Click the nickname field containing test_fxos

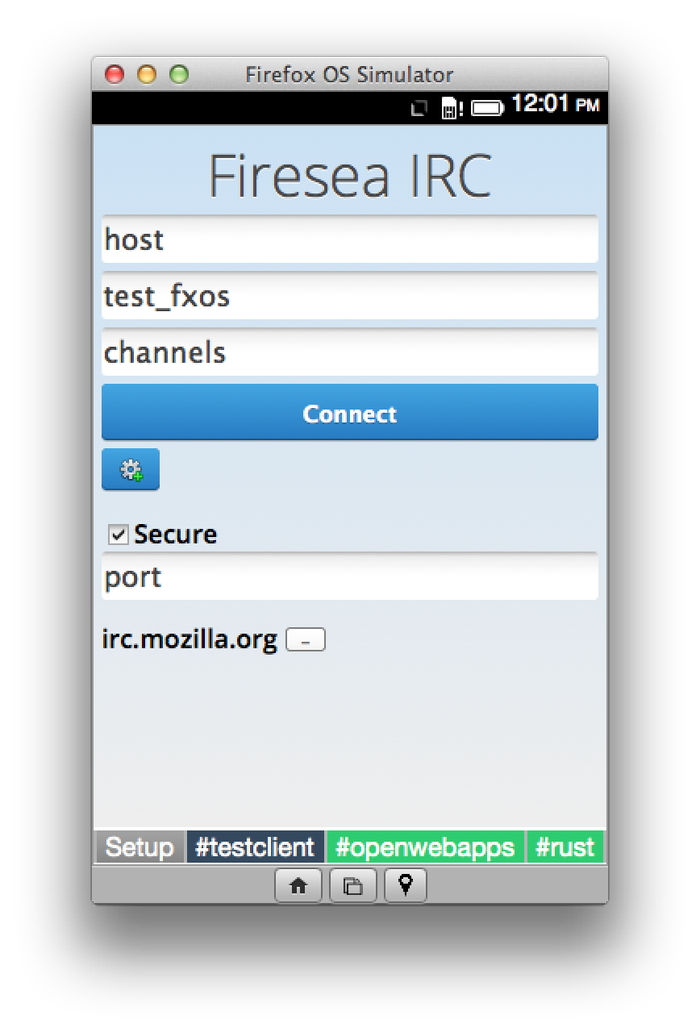point(350,297)
